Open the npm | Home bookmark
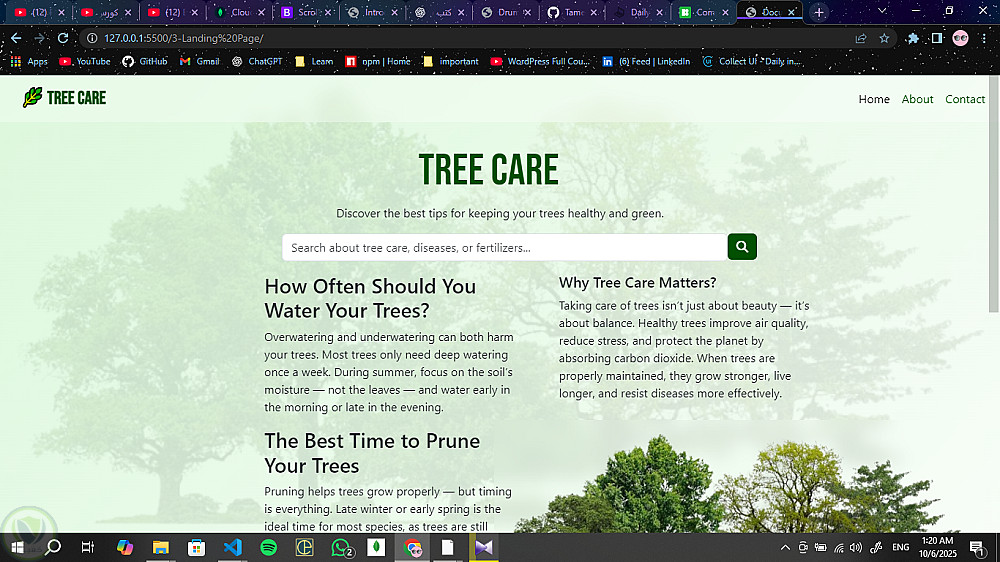The width and height of the screenshot is (1000, 562). 378,61
